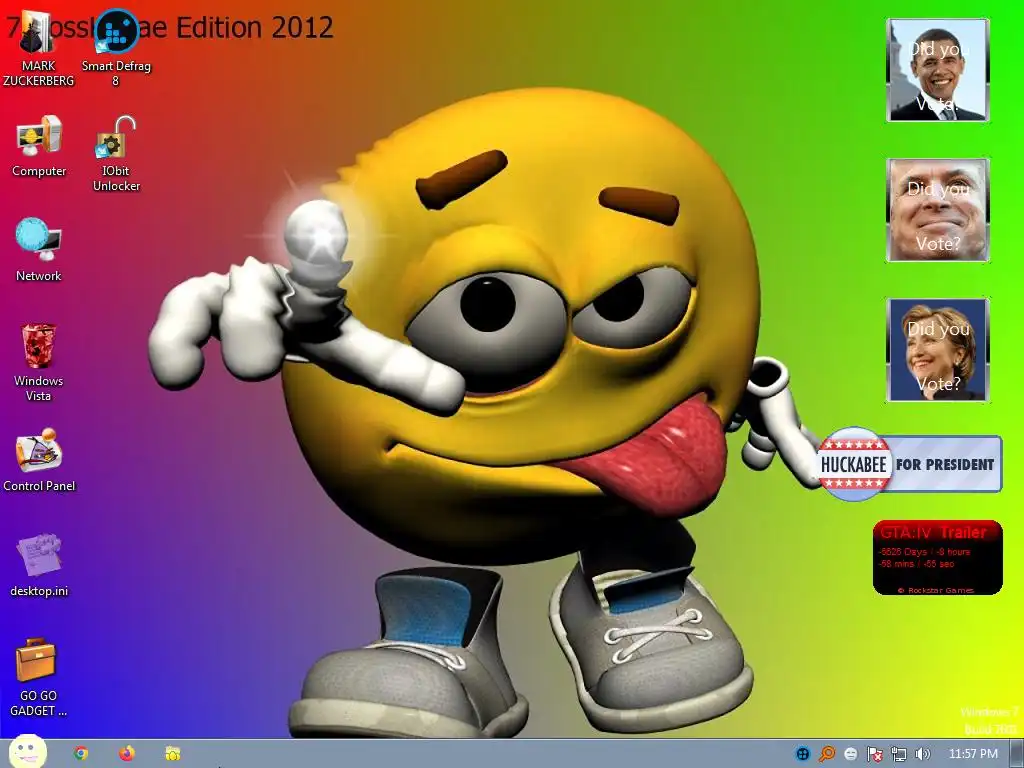Click the blue circular tray icon
1024x768 pixels.
coord(803,754)
